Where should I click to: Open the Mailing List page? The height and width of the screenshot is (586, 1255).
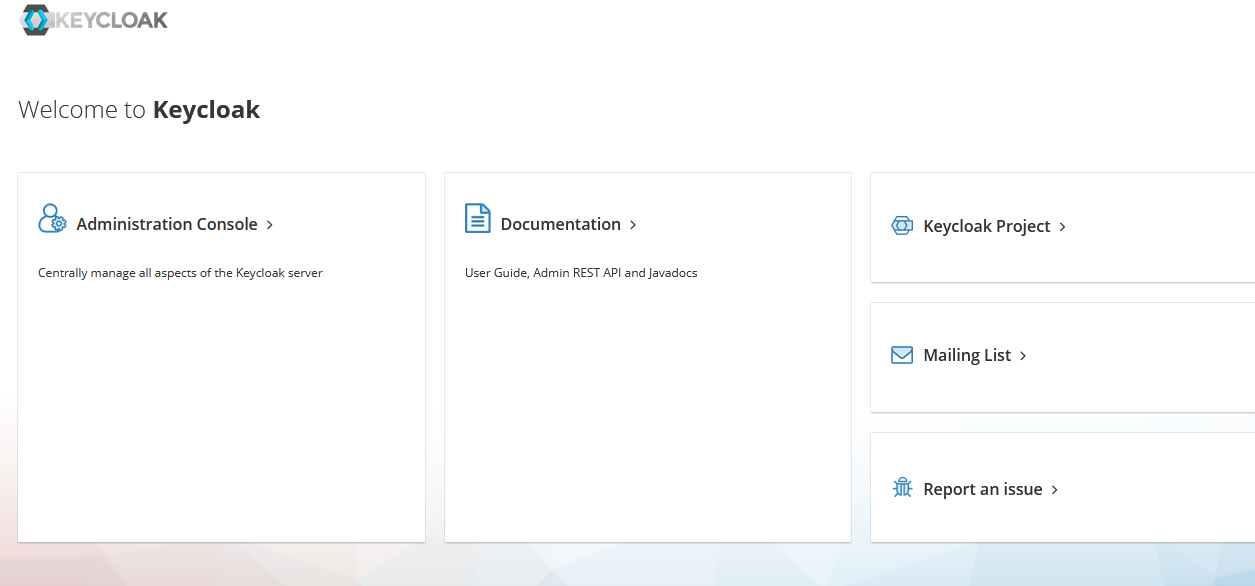point(966,355)
